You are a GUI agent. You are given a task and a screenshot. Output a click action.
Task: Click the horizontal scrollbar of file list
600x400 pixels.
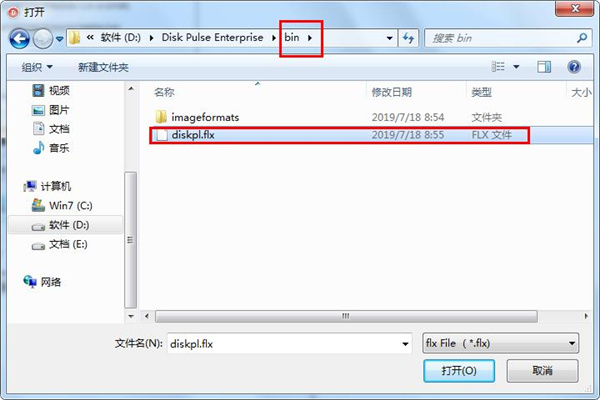click(346, 316)
